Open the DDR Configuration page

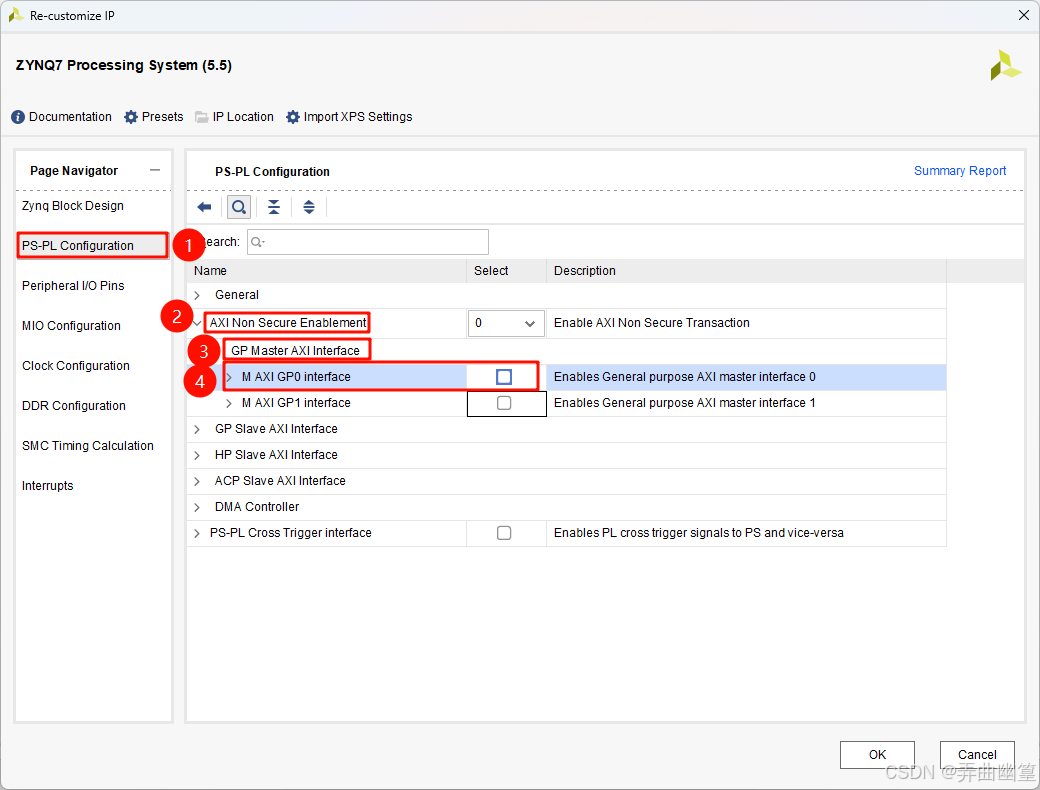74,405
